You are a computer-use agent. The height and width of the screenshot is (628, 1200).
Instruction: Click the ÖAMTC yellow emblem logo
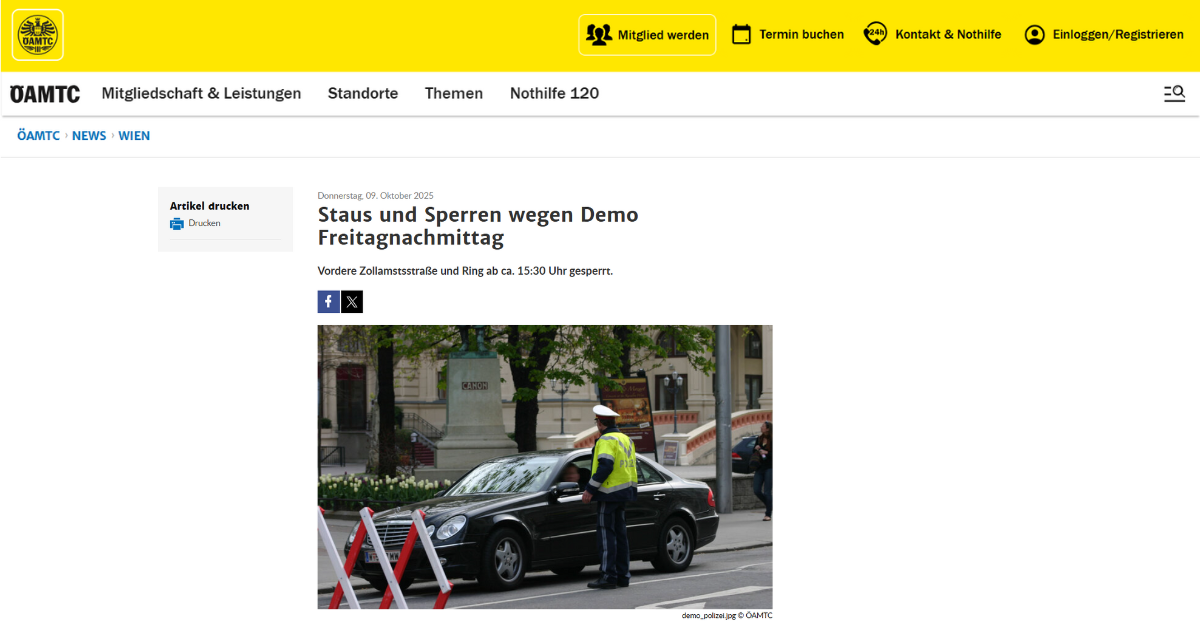pos(38,35)
